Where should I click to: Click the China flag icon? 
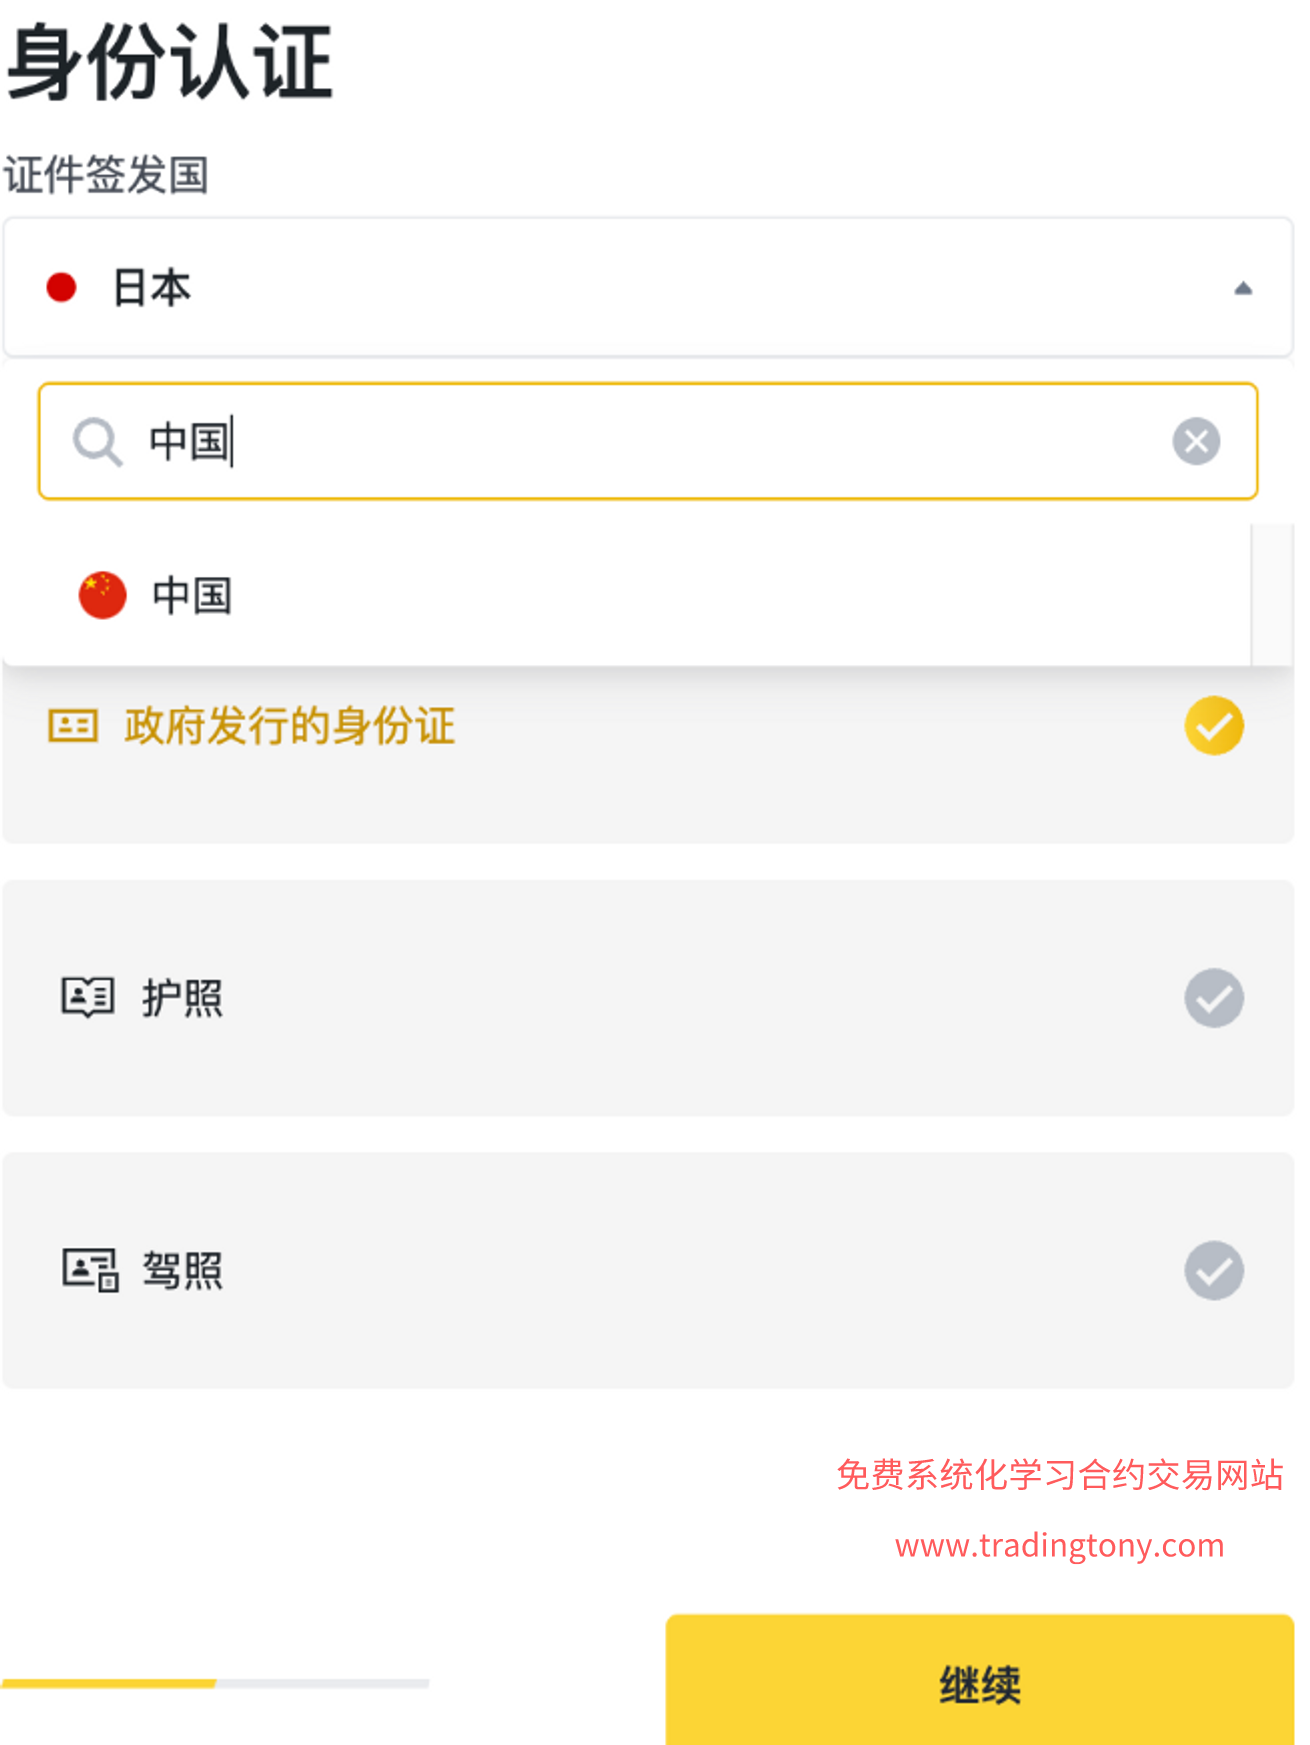102,595
